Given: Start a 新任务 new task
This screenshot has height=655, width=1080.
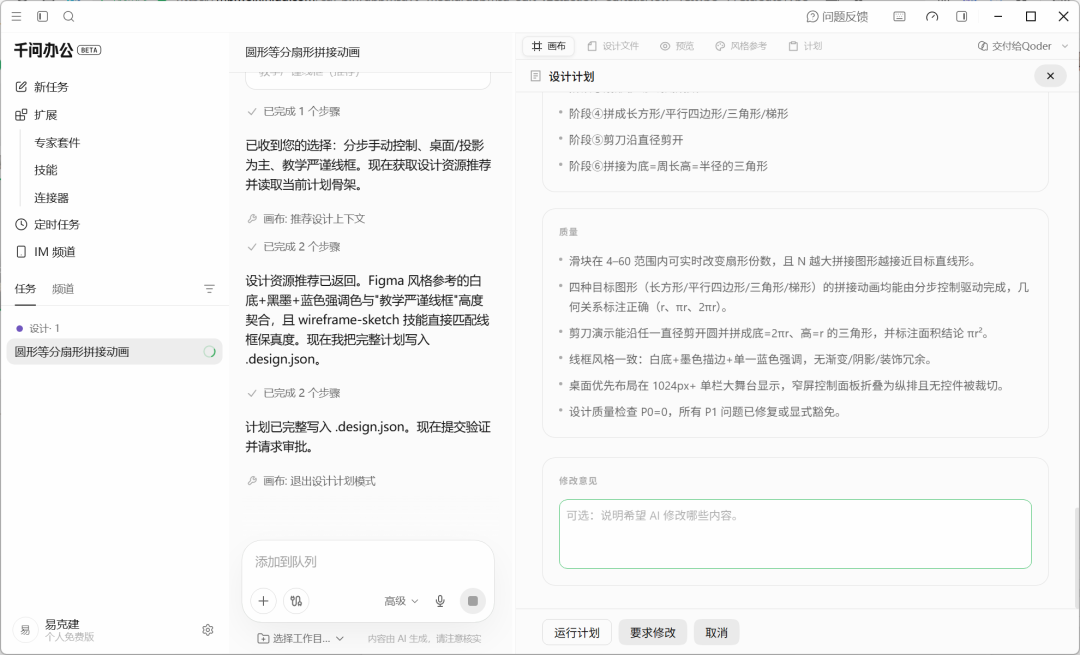Looking at the screenshot, I should (41, 87).
